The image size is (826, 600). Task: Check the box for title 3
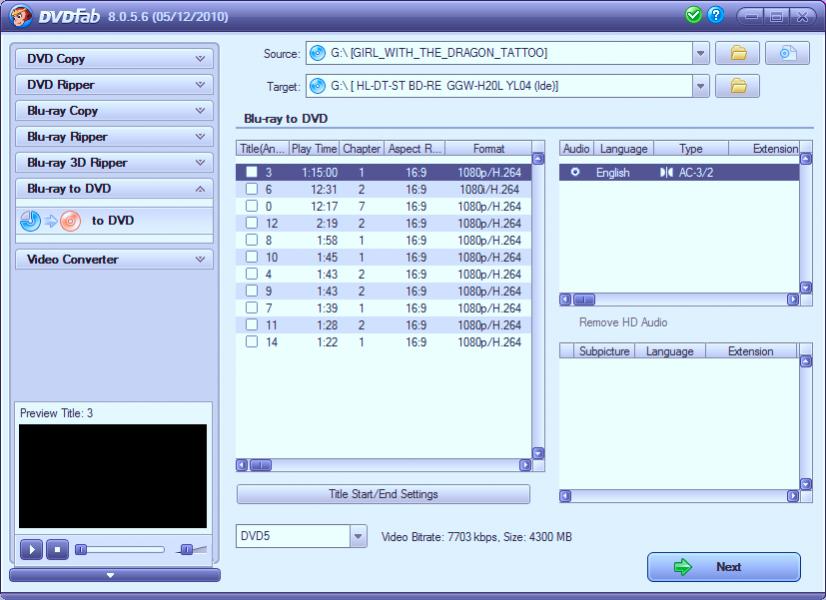pos(252,172)
